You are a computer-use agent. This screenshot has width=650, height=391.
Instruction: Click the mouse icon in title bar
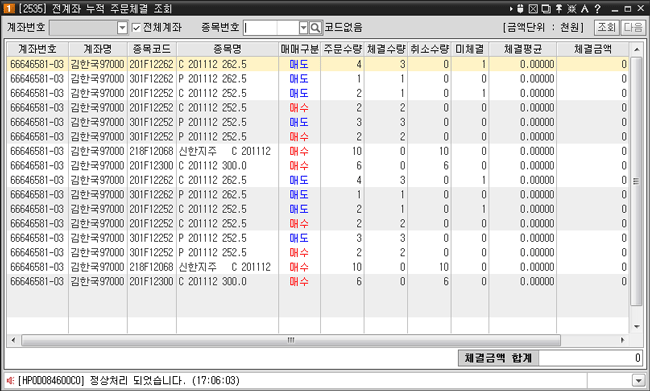pos(520,9)
